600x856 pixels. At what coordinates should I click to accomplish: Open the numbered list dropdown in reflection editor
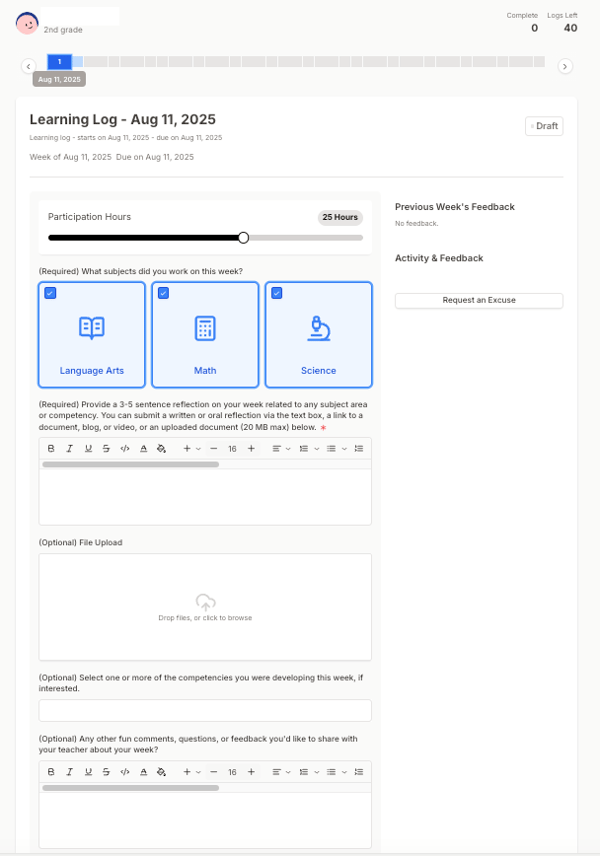[308, 449]
